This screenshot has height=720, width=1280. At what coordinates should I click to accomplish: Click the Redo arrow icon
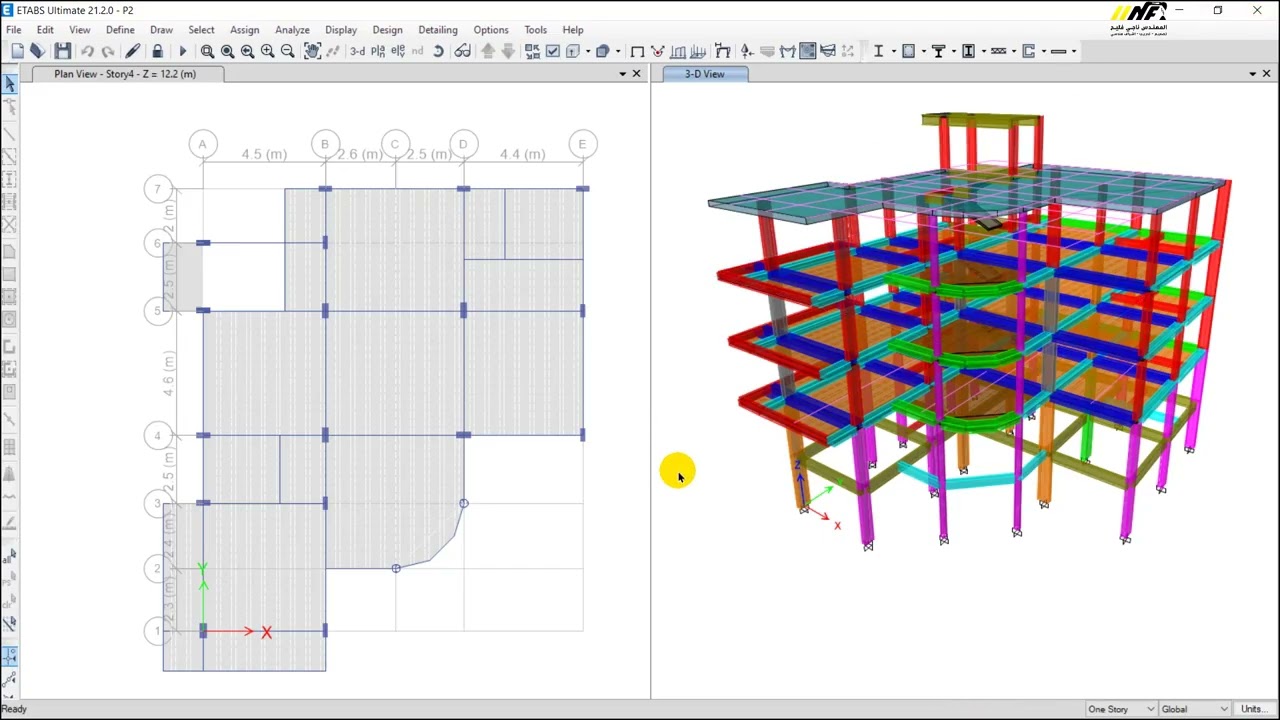pyautogui.click(x=107, y=51)
